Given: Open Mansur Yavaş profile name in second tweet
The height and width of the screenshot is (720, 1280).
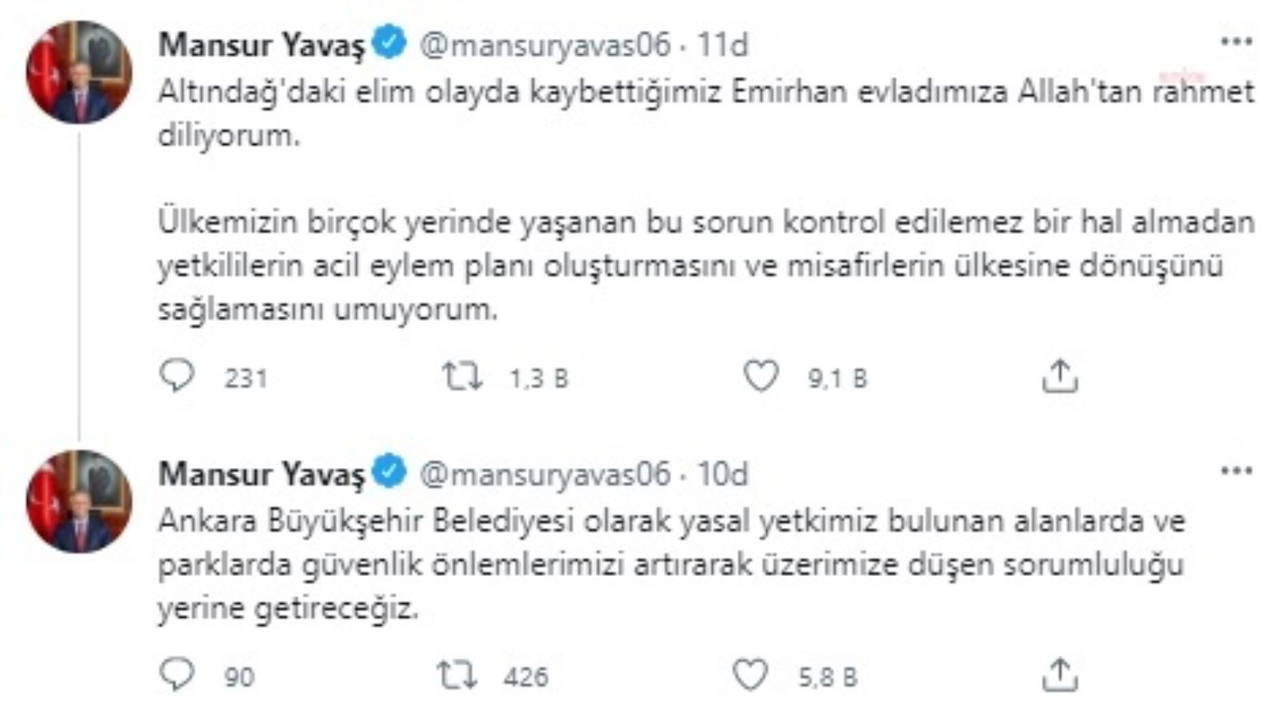Looking at the screenshot, I should coord(261,473).
